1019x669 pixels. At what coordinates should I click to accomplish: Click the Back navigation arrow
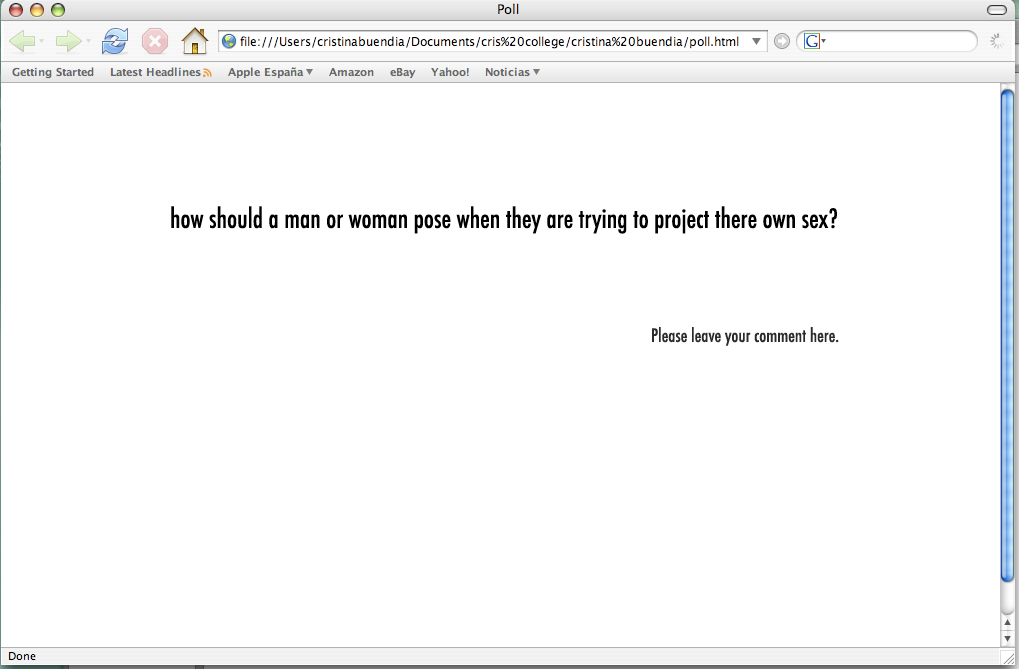[x=22, y=41]
